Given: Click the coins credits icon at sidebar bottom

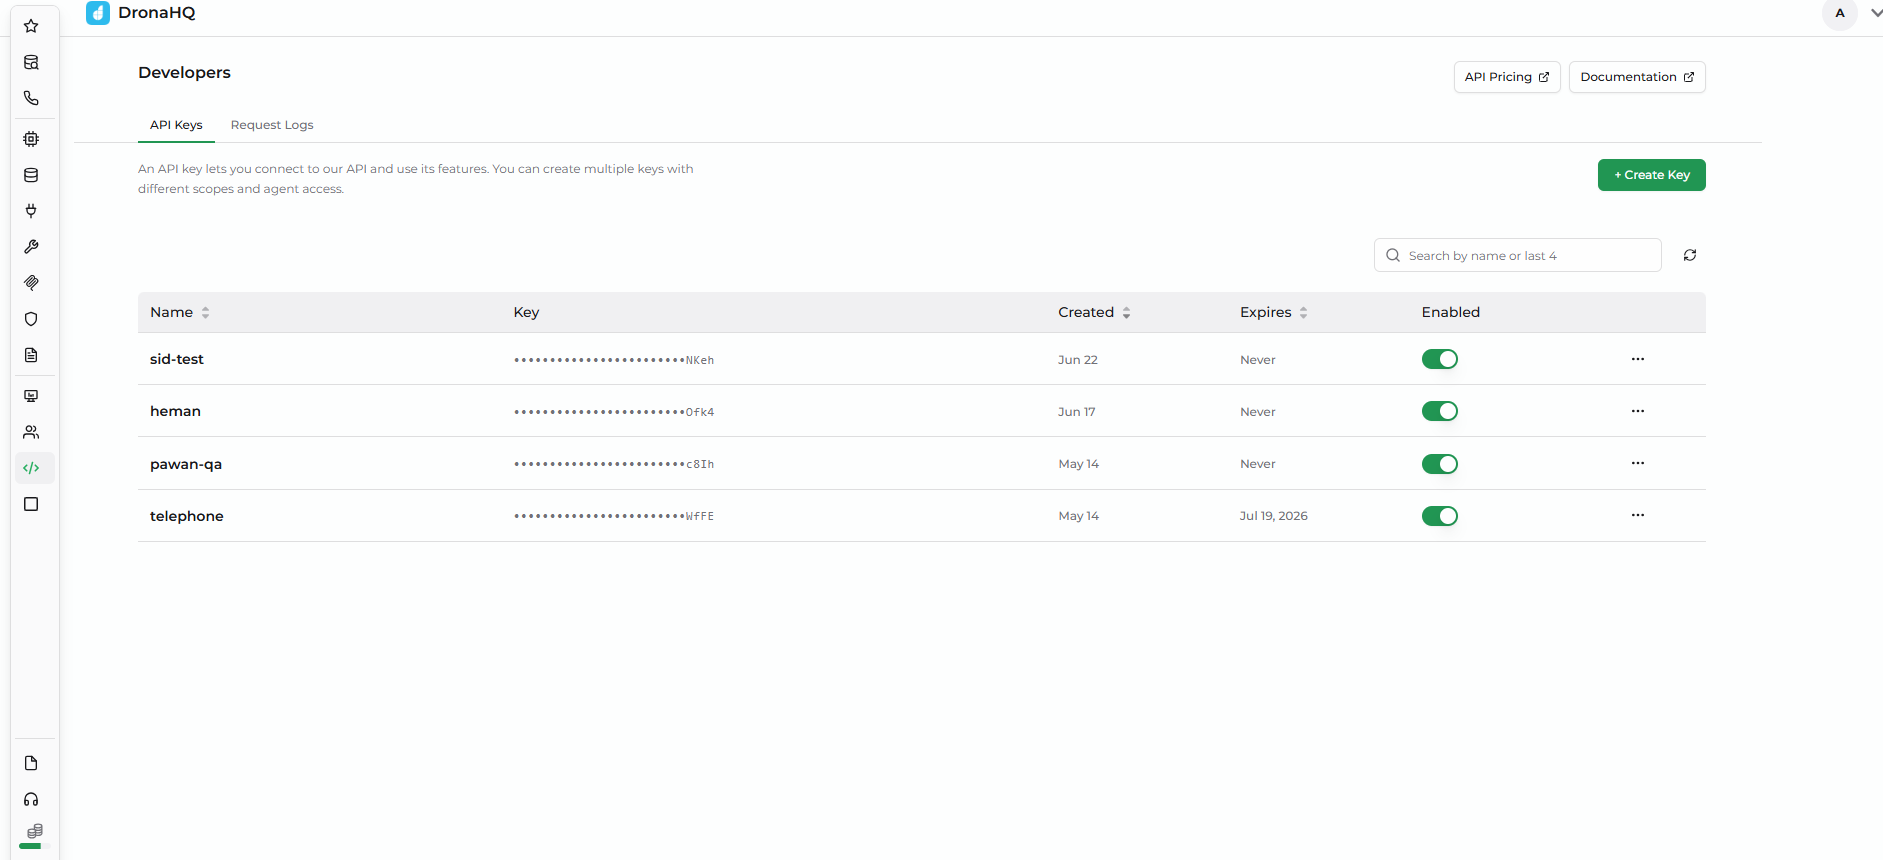Looking at the screenshot, I should (x=35, y=831).
